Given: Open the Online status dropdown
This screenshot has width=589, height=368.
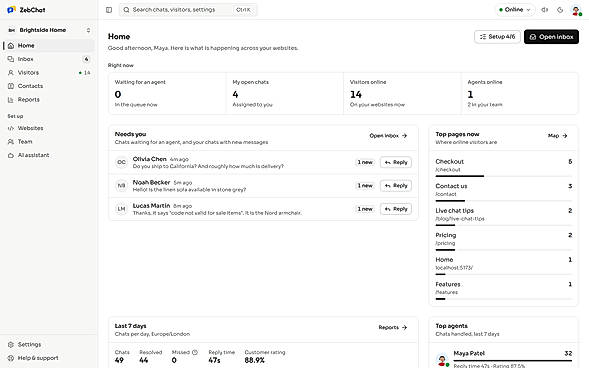Looking at the screenshot, I should [514, 10].
